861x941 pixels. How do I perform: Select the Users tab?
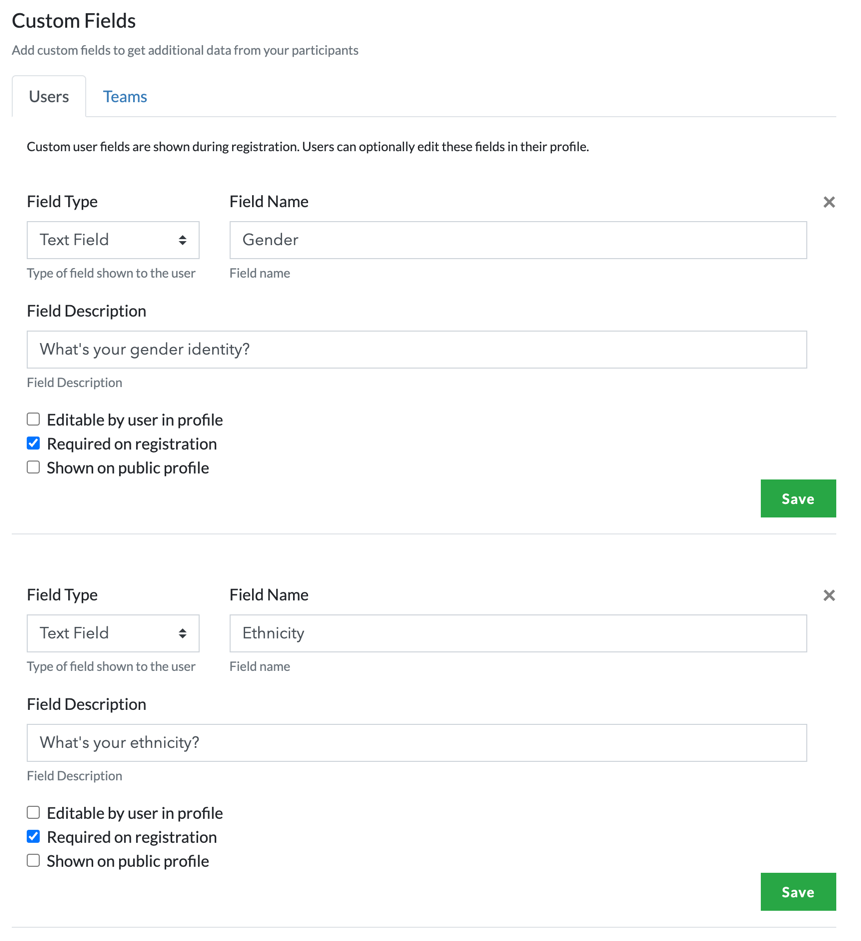pyautogui.click(x=49, y=97)
